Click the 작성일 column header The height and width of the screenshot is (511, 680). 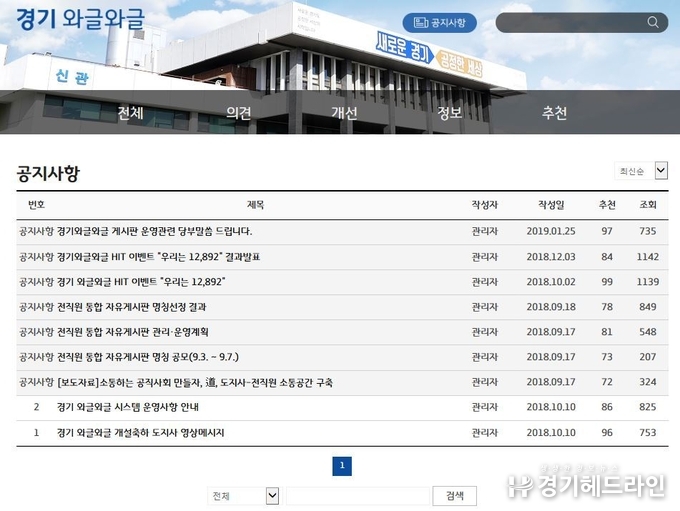pos(551,205)
